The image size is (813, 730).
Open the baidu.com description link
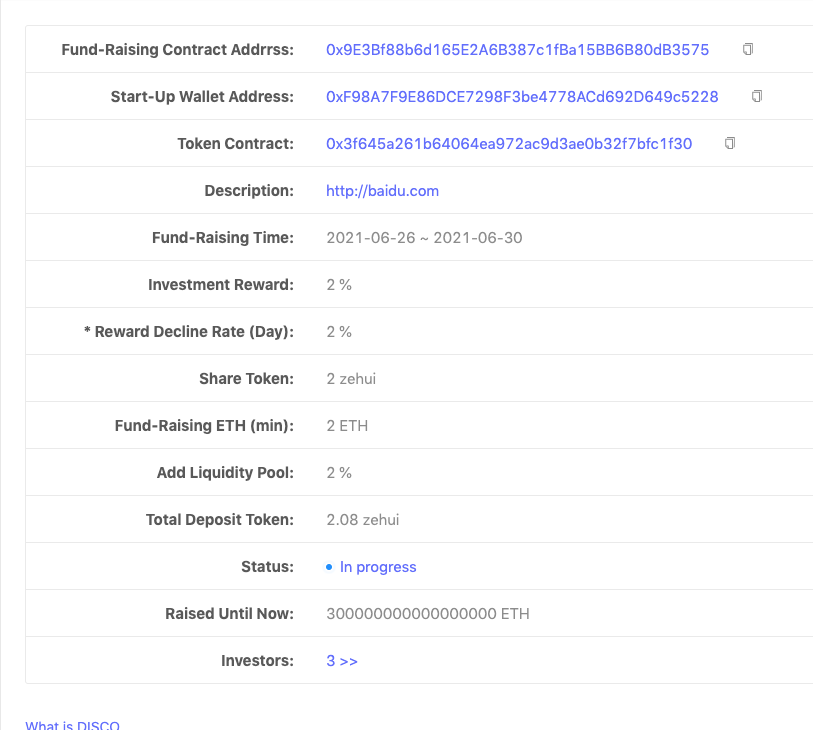[x=383, y=191]
